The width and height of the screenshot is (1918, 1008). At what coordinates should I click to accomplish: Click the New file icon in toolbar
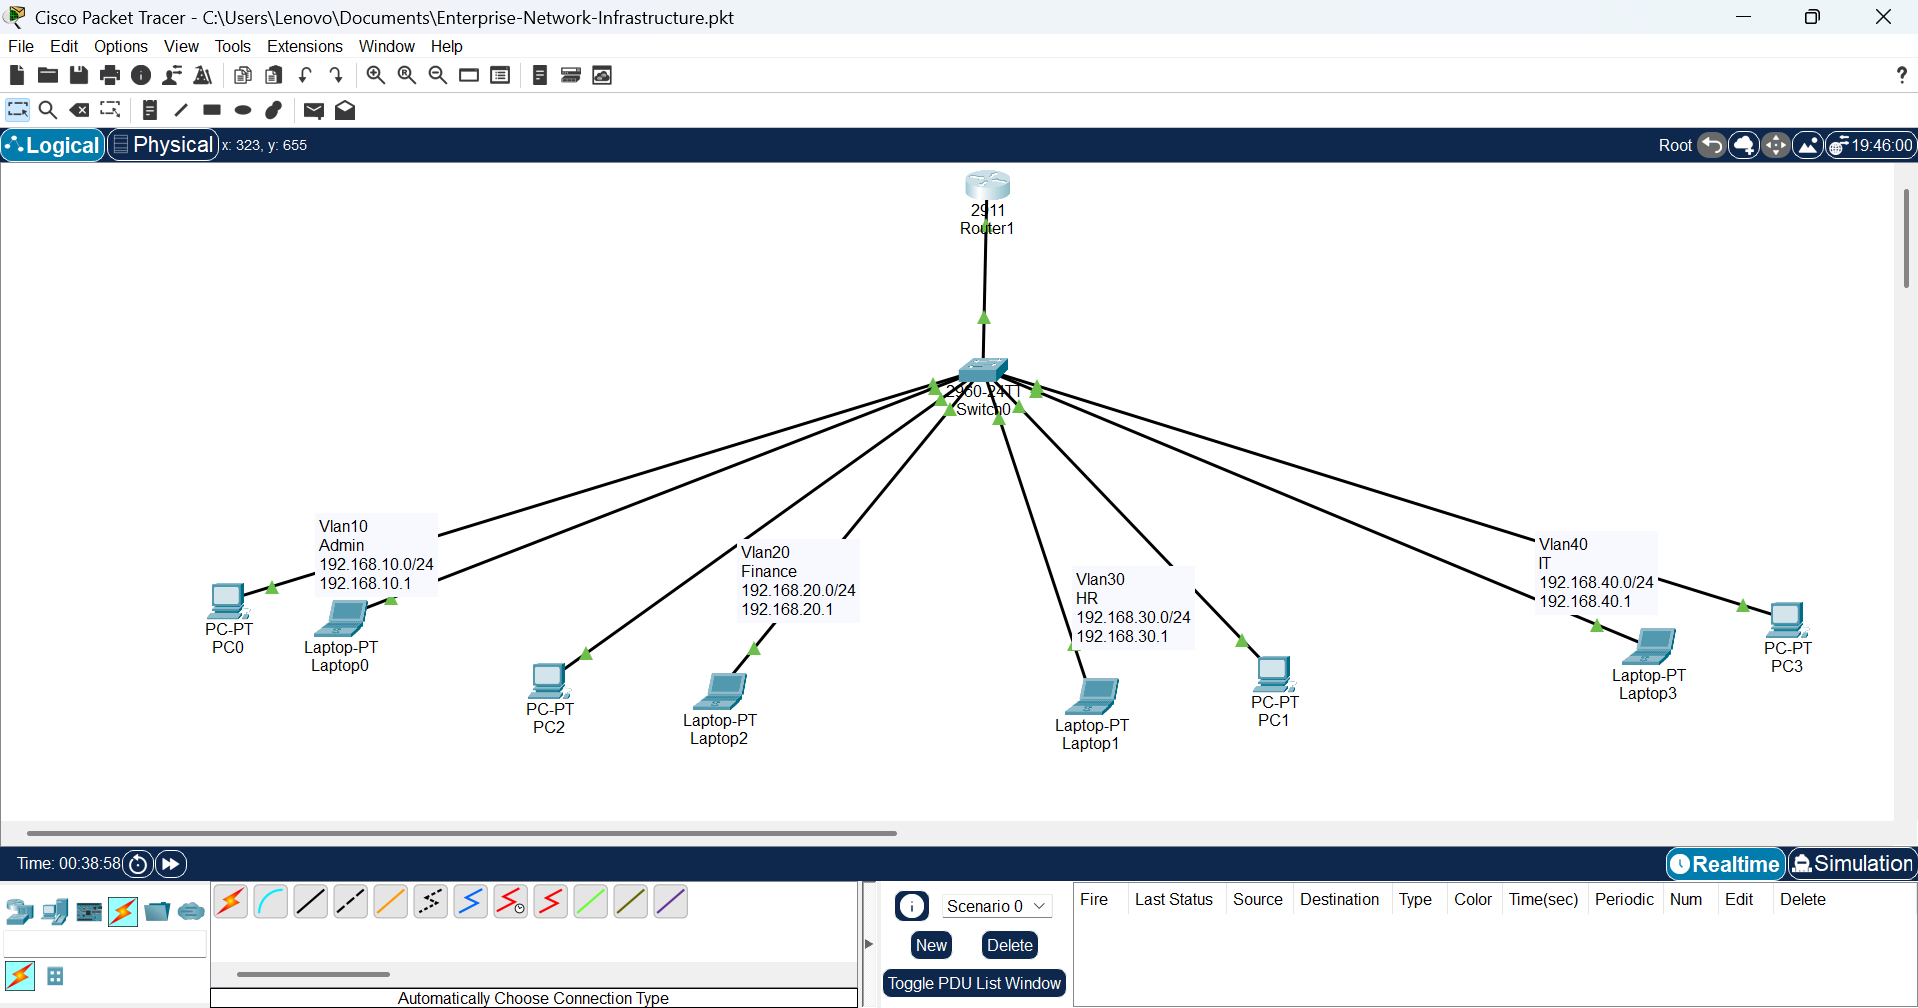17,75
